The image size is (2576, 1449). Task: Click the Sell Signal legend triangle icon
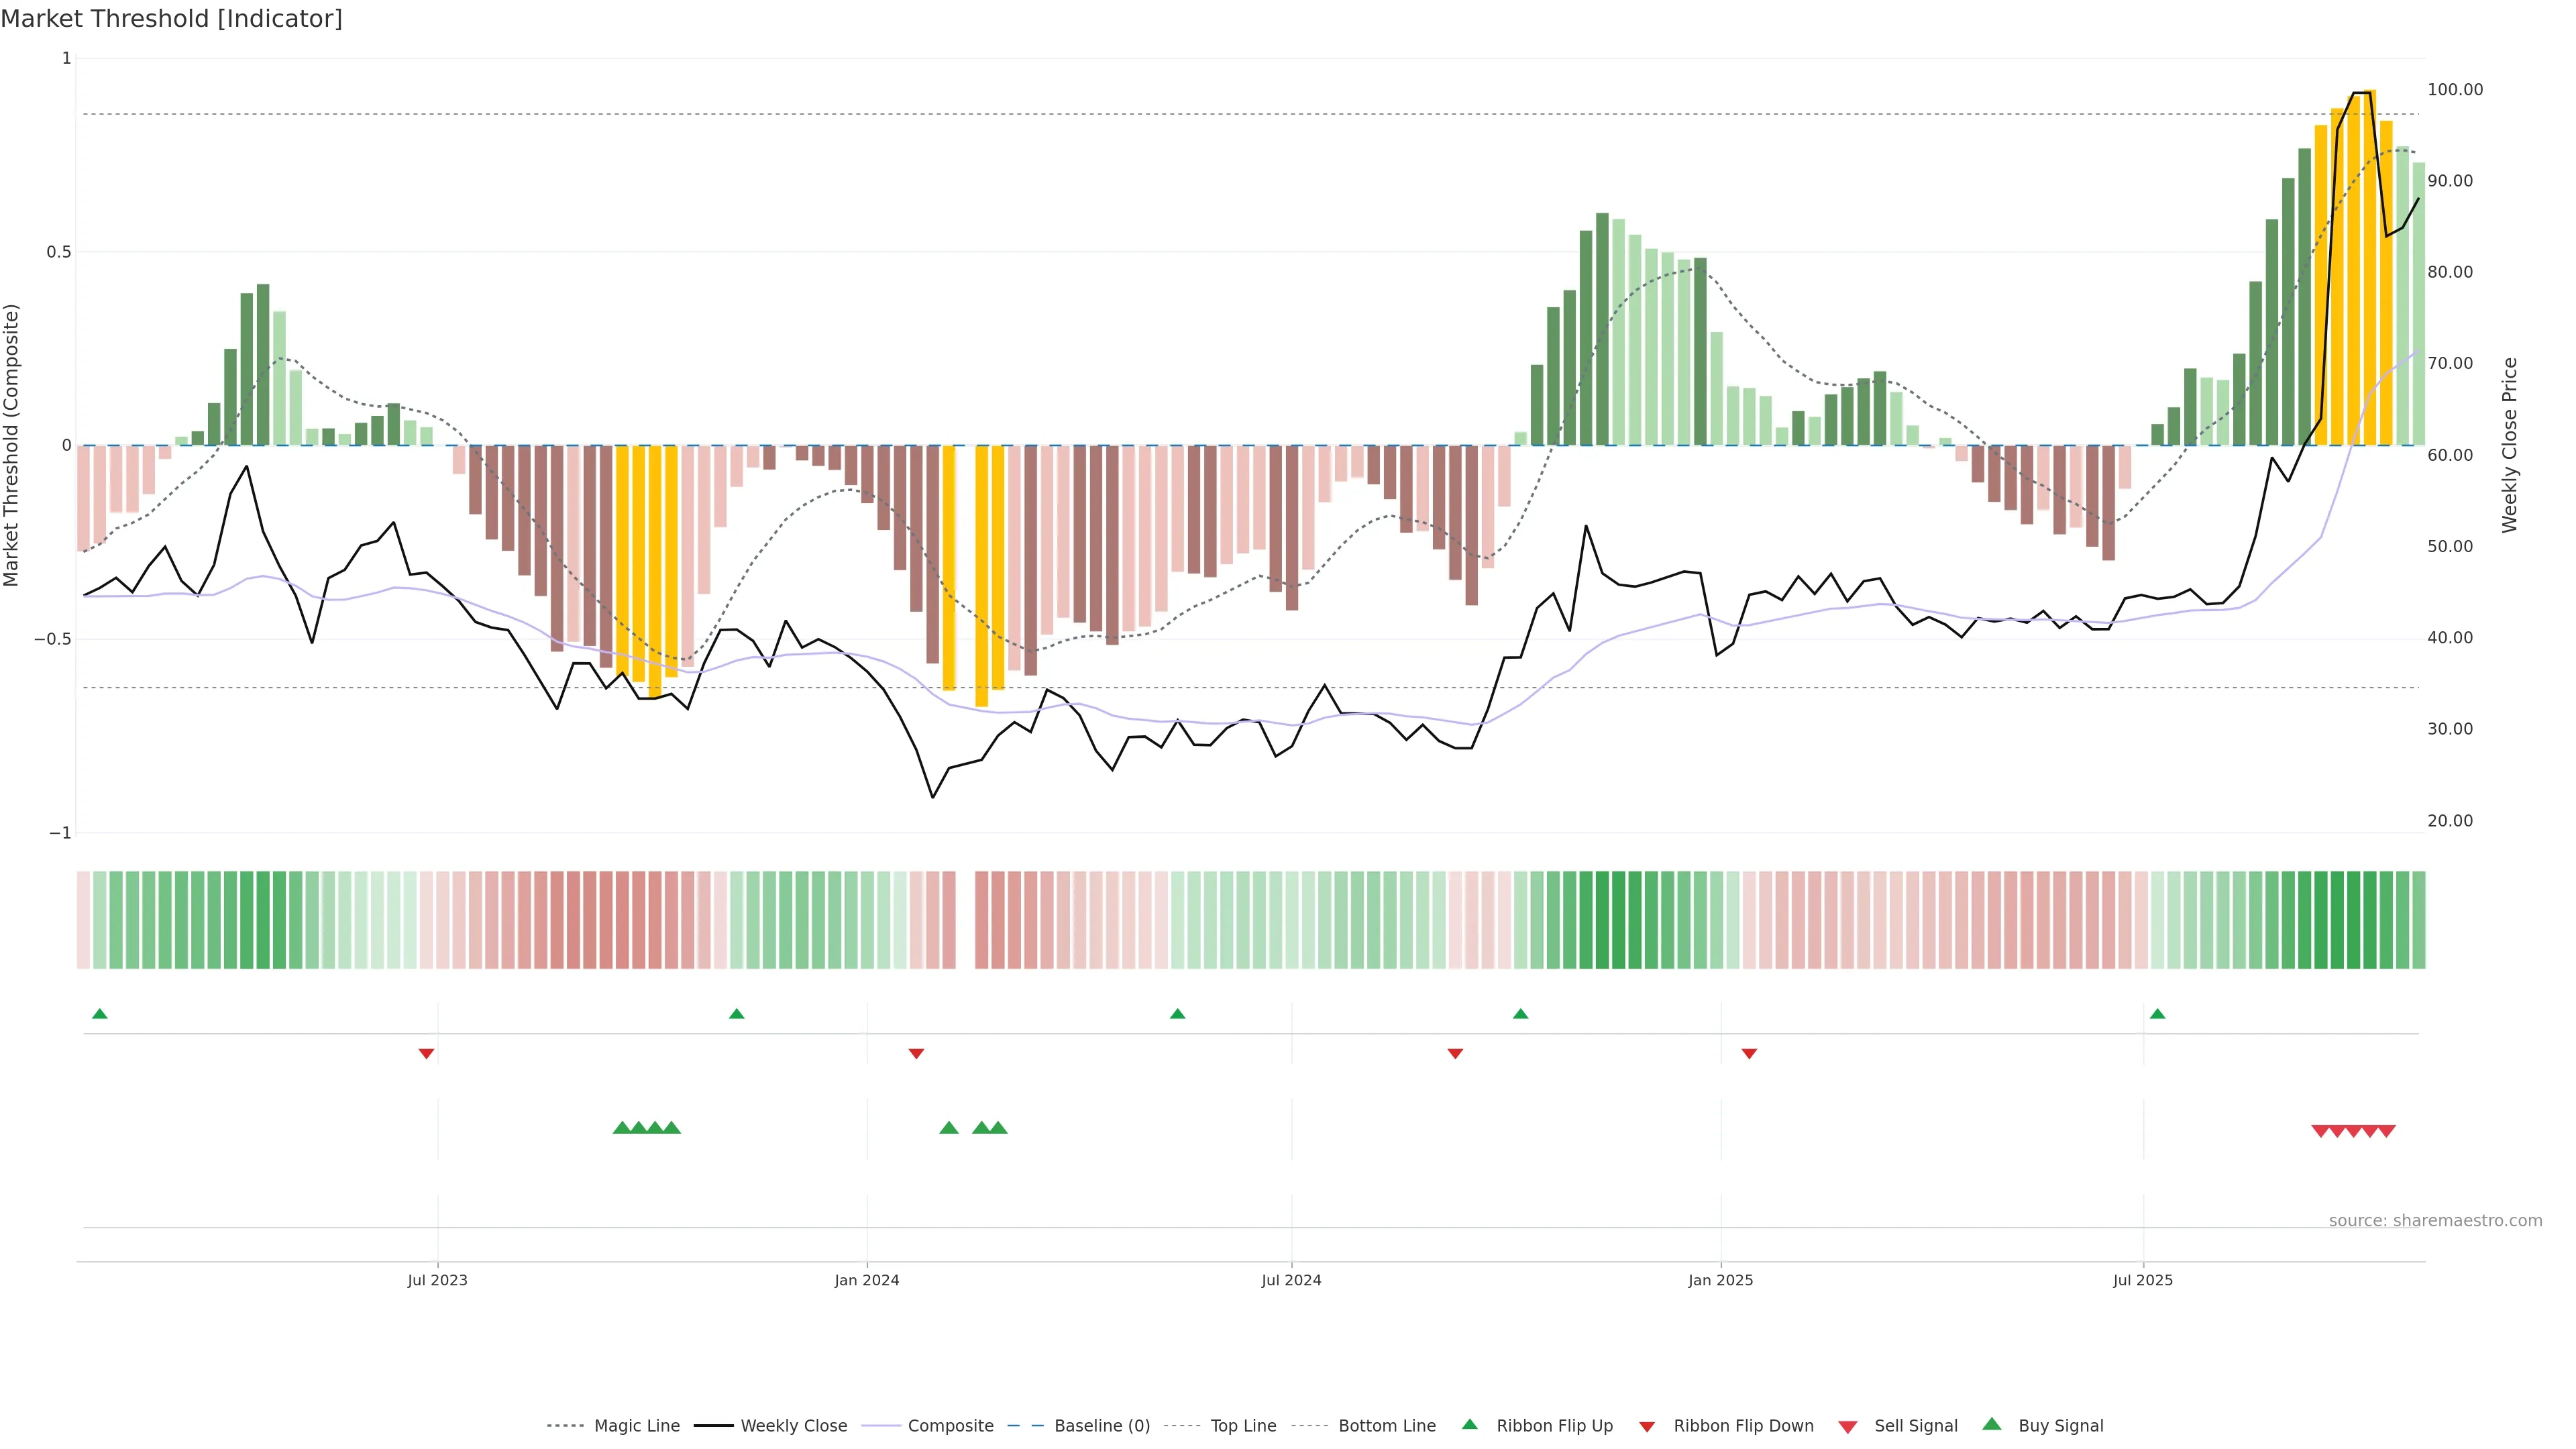[1847, 1427]
